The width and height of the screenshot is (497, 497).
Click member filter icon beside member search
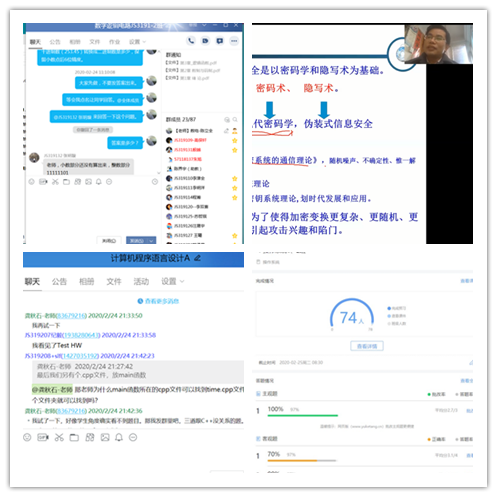227,119
